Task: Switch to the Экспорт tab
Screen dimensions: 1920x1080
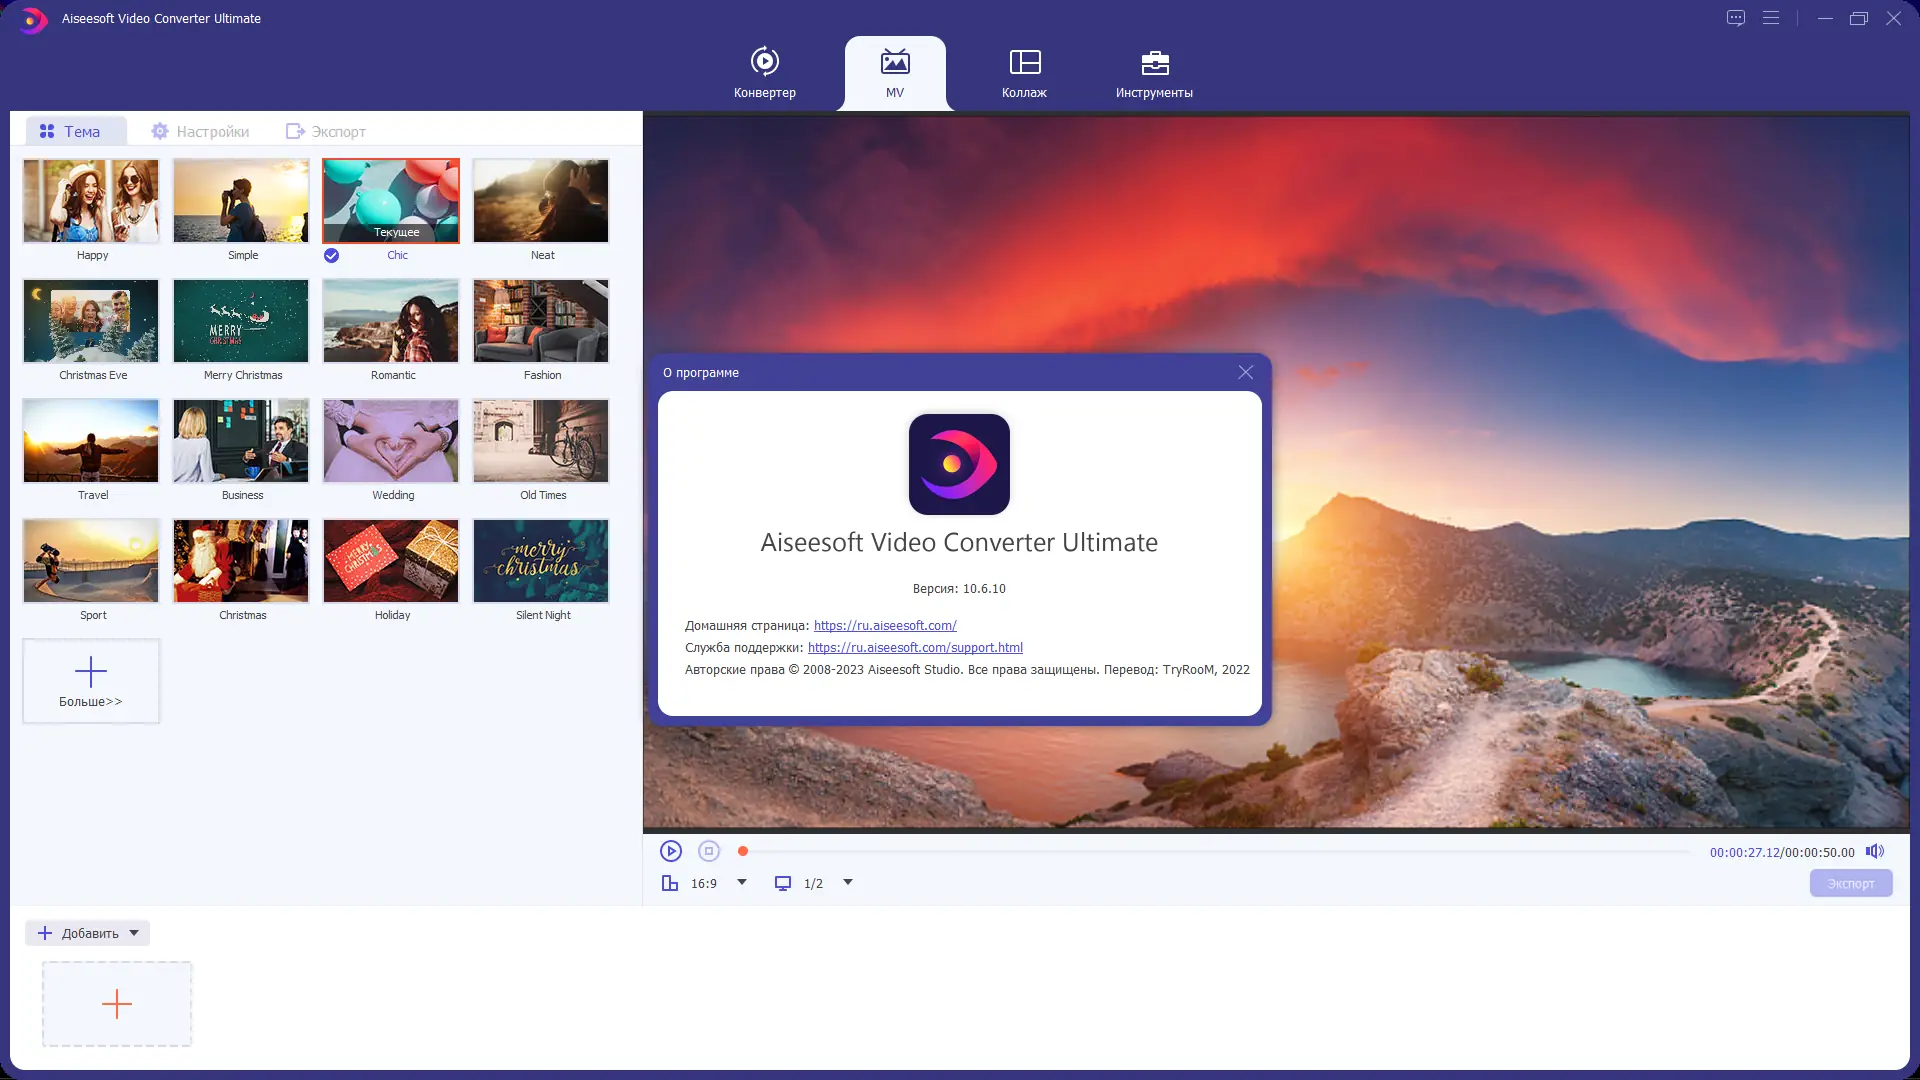Action: tap(326, 131)
